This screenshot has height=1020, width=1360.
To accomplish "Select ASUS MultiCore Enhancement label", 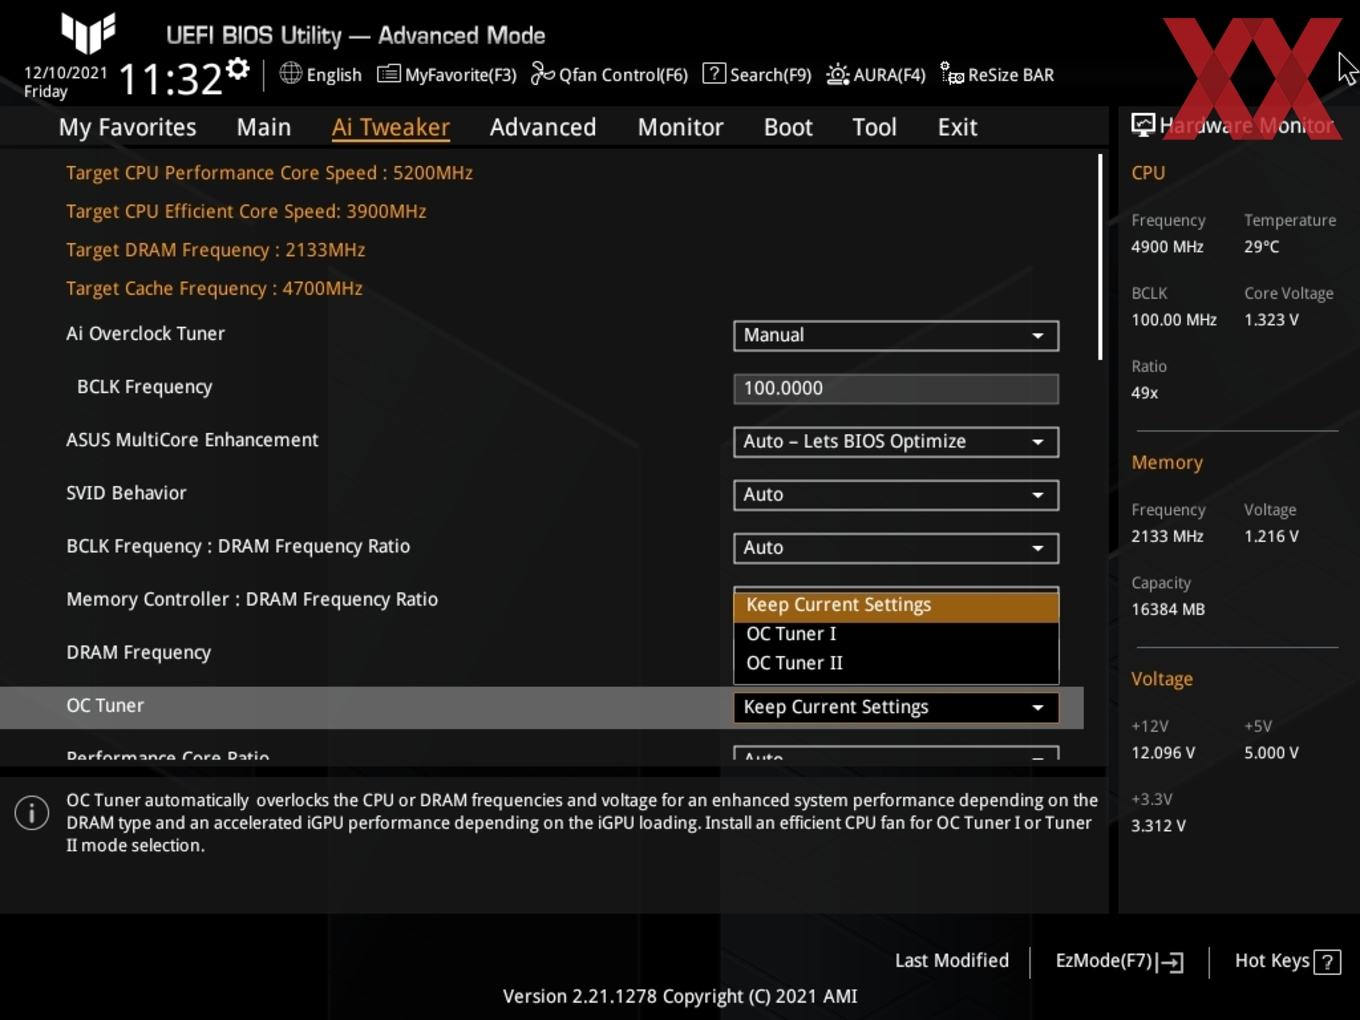I will click(192, 440).
